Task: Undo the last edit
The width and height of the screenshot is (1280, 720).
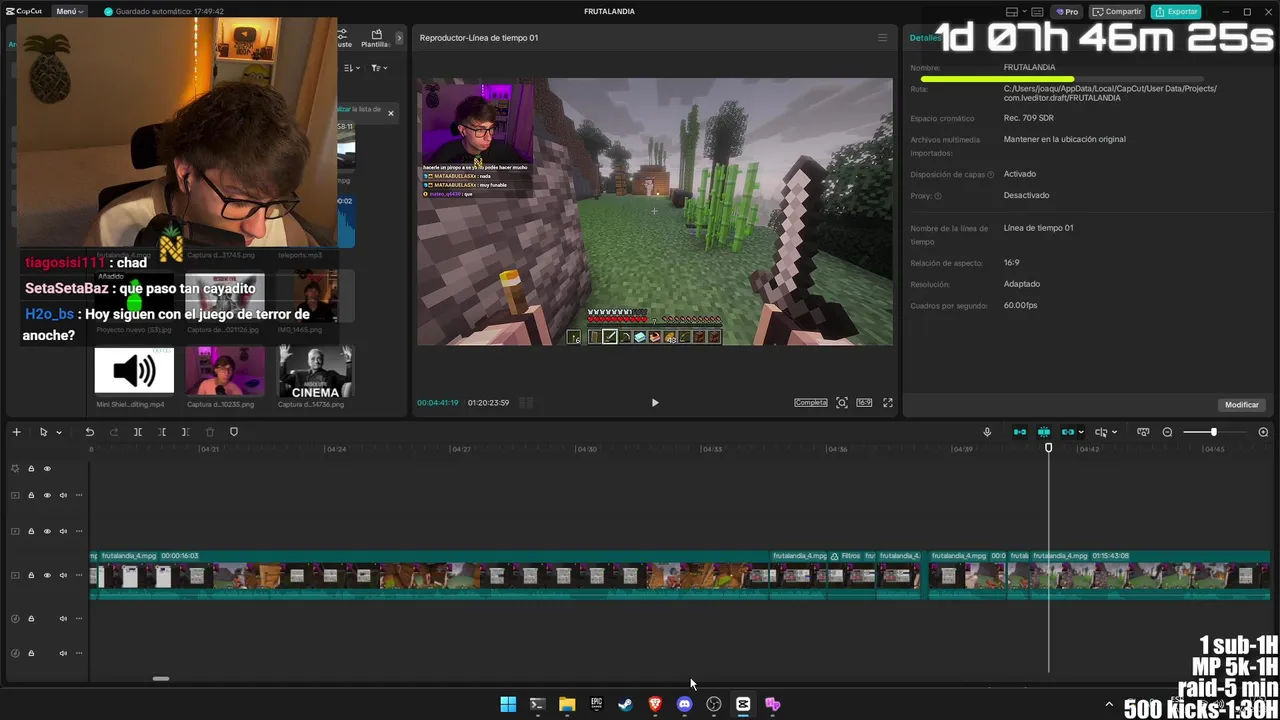Action: [89, 432]
